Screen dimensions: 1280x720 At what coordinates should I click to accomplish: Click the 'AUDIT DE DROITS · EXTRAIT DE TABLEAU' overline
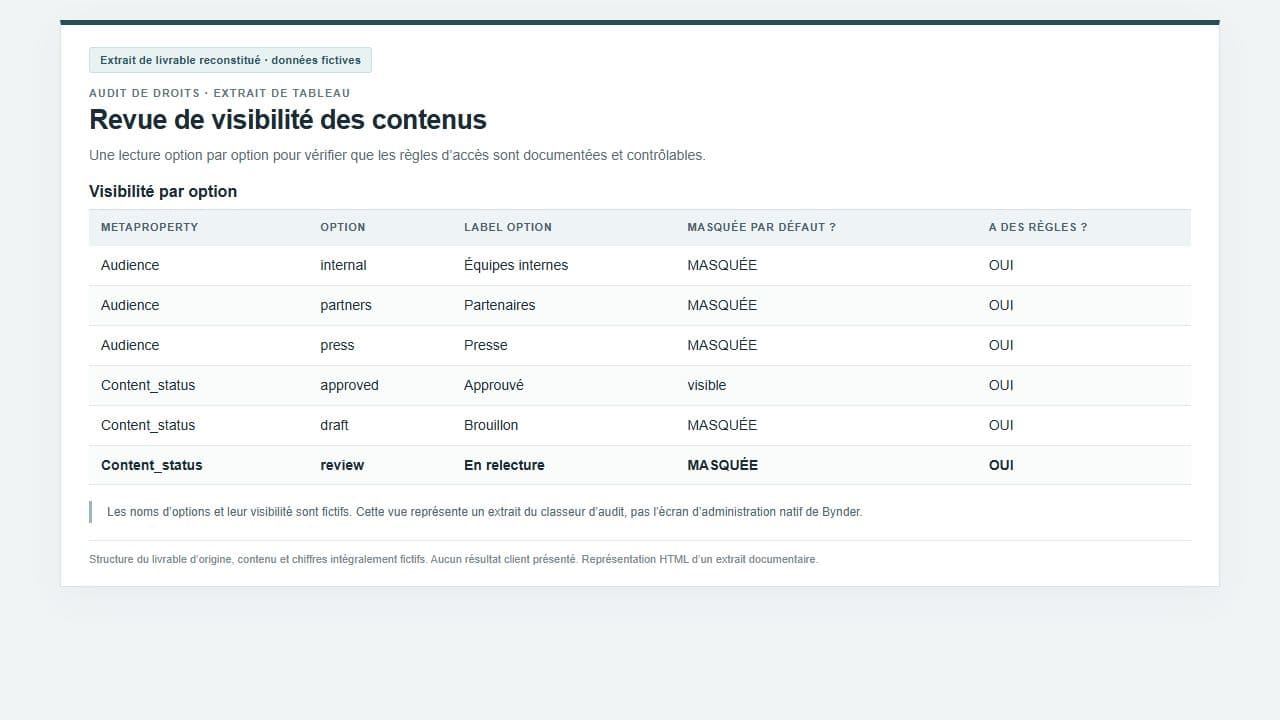(x=220, y=93)
